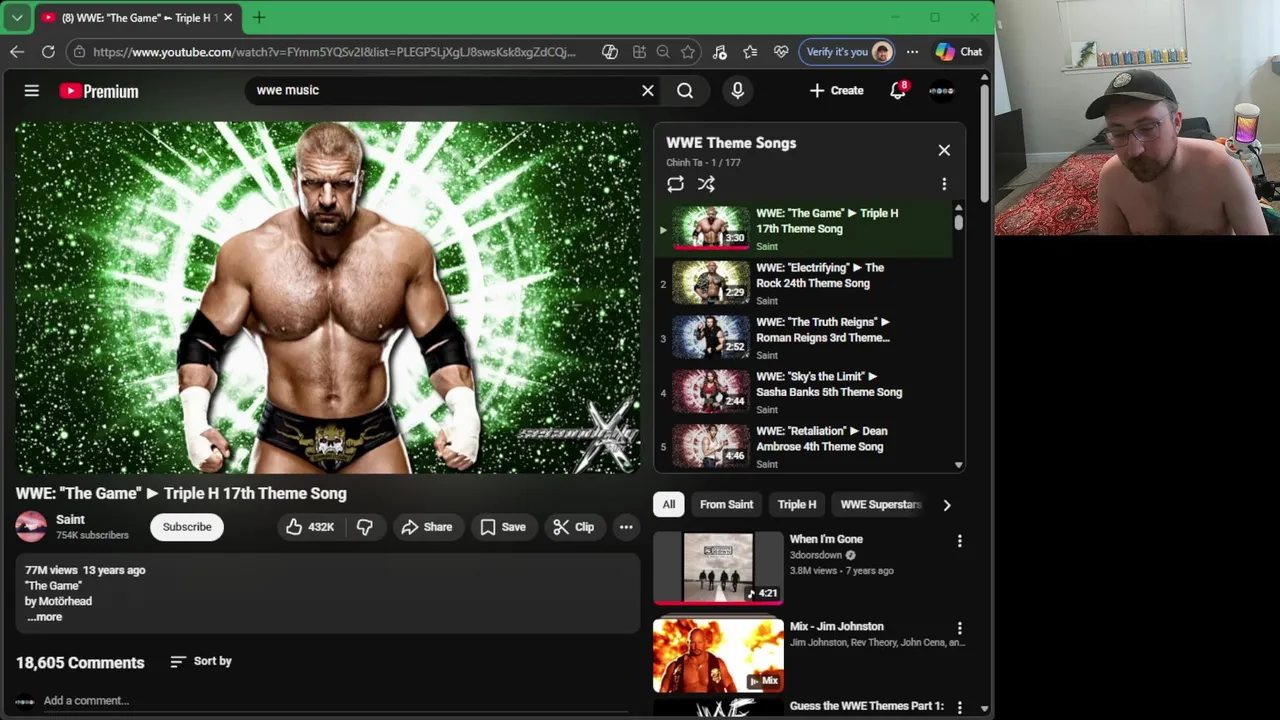Image resolution: width=1280 pixels, height=720 pixels.
Task: Open the Create button
Action: (836, 91)
